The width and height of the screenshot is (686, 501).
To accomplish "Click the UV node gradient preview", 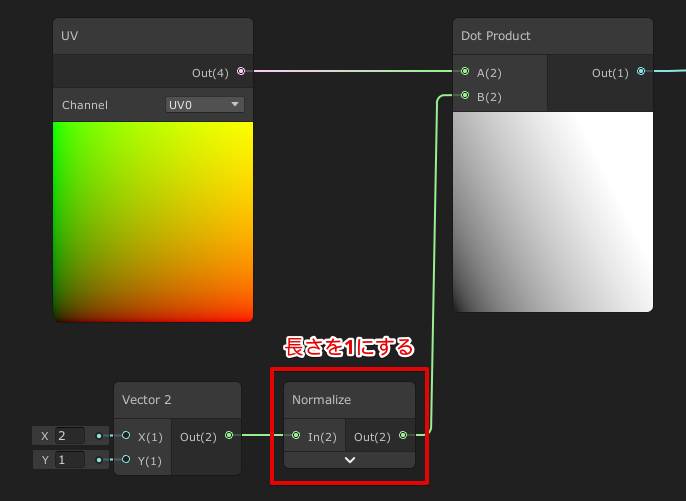I will (x=153, y=222).
